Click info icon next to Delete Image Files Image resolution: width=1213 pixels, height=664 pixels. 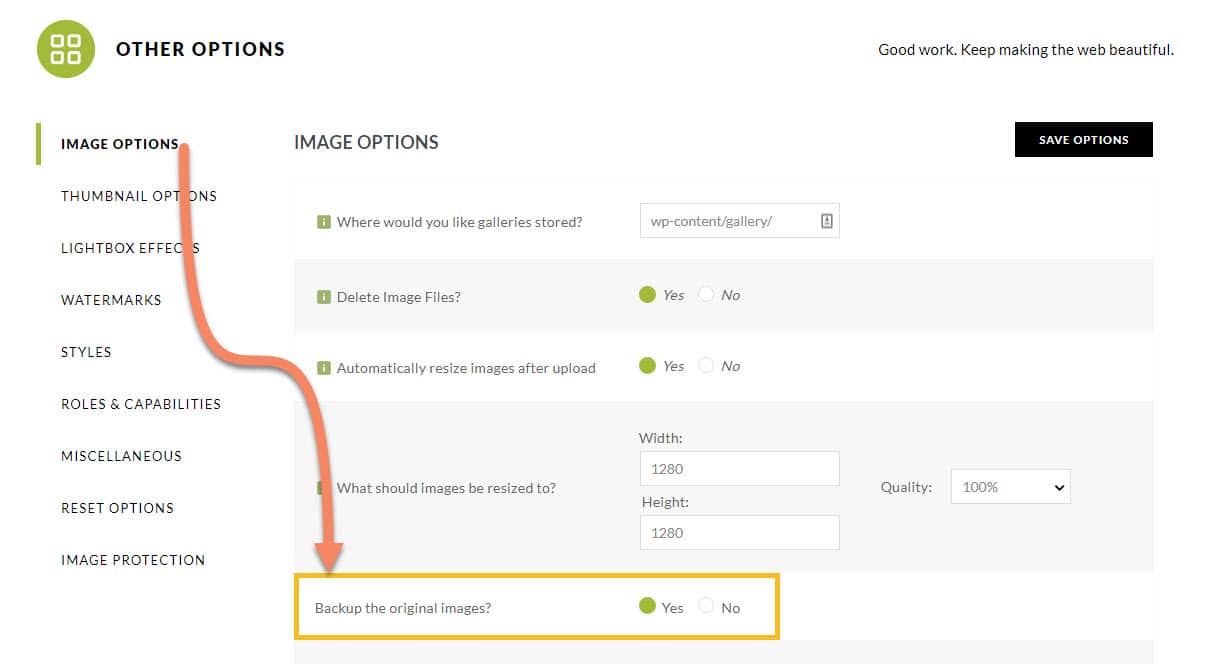(x=323, y=297)
